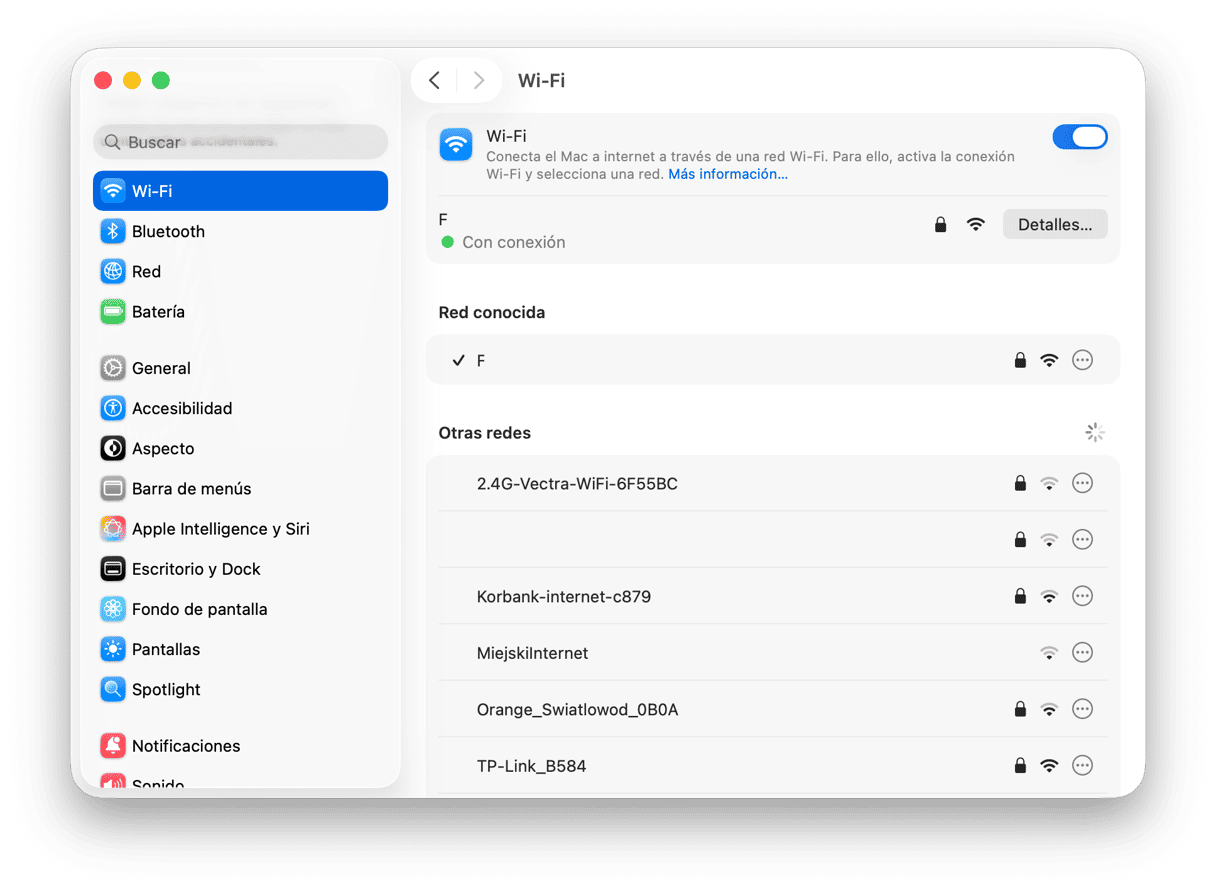
Task: Select Batería in the sidebar
Action: coord(158,312)
